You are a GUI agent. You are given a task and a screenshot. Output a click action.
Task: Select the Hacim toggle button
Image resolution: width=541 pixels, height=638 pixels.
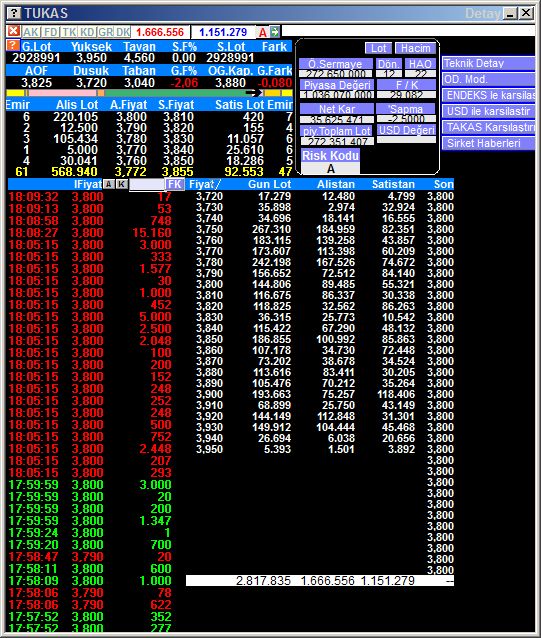pos(415,48)
